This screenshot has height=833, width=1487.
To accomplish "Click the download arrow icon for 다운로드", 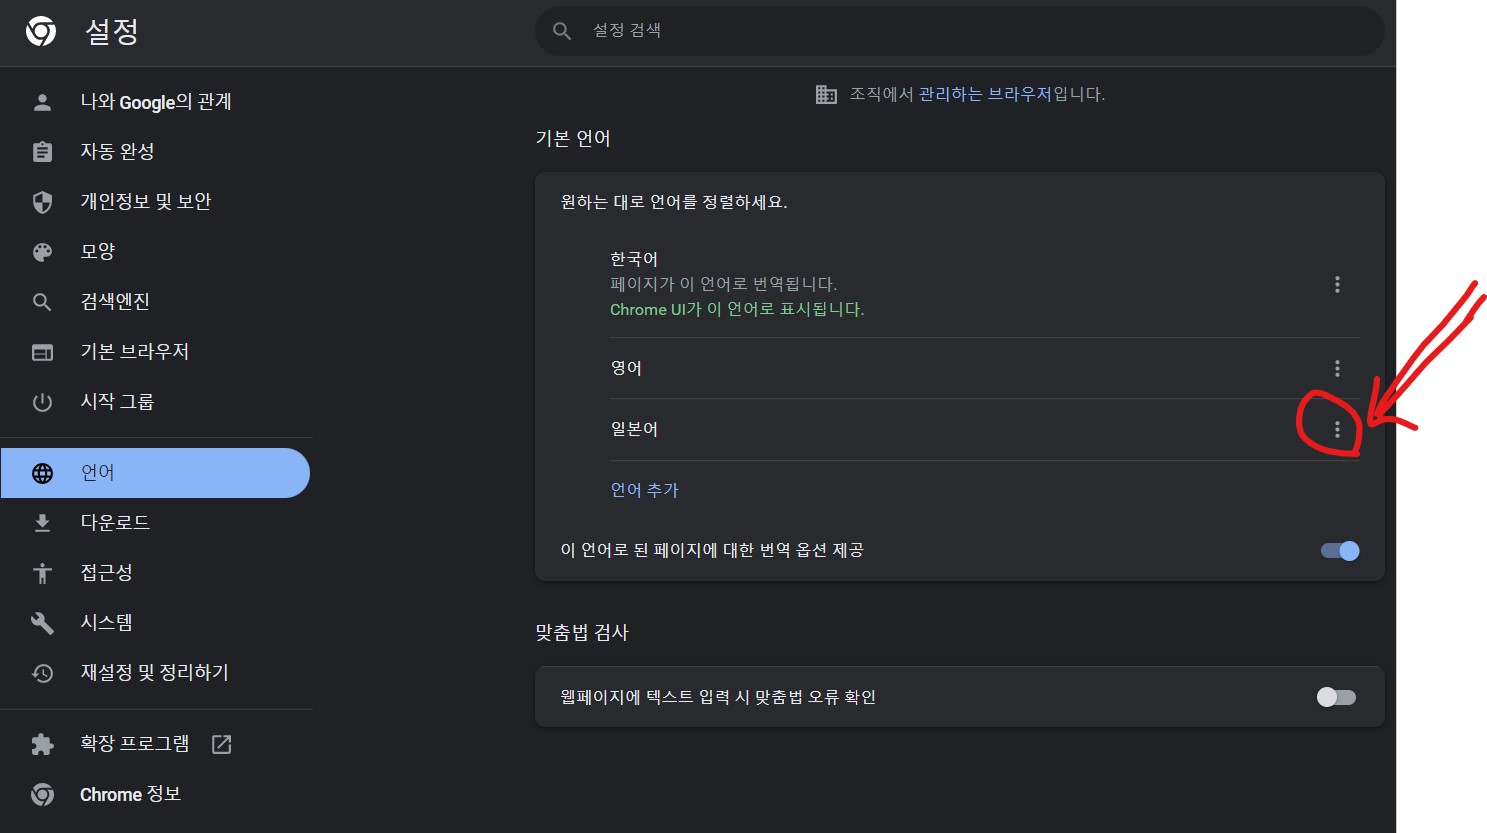I will [x=42, y=523].
